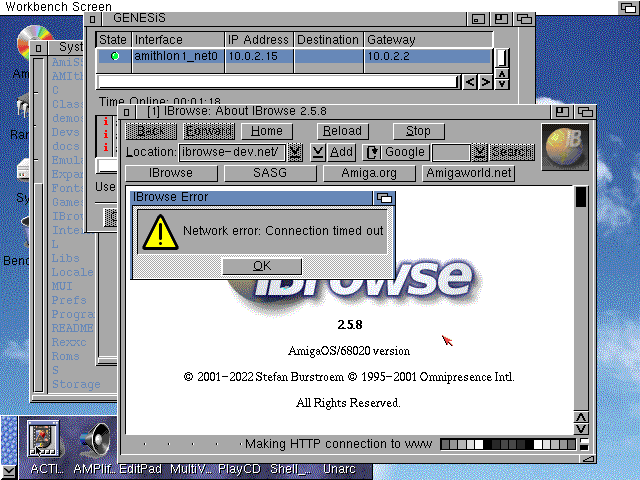Click the Search button
This screenshot has width=640, height=480.
[x=512, y=152]
